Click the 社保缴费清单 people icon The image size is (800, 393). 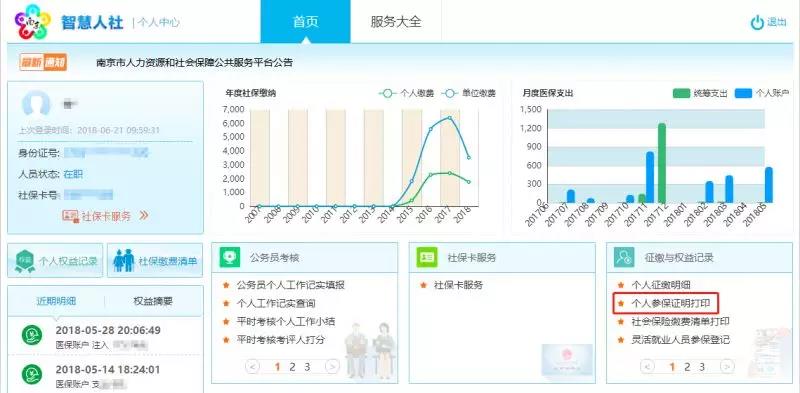(x=123, y=261)
